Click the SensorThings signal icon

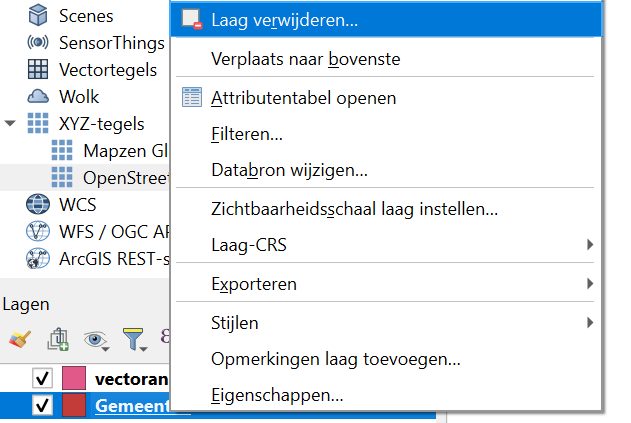click(38, 43)
